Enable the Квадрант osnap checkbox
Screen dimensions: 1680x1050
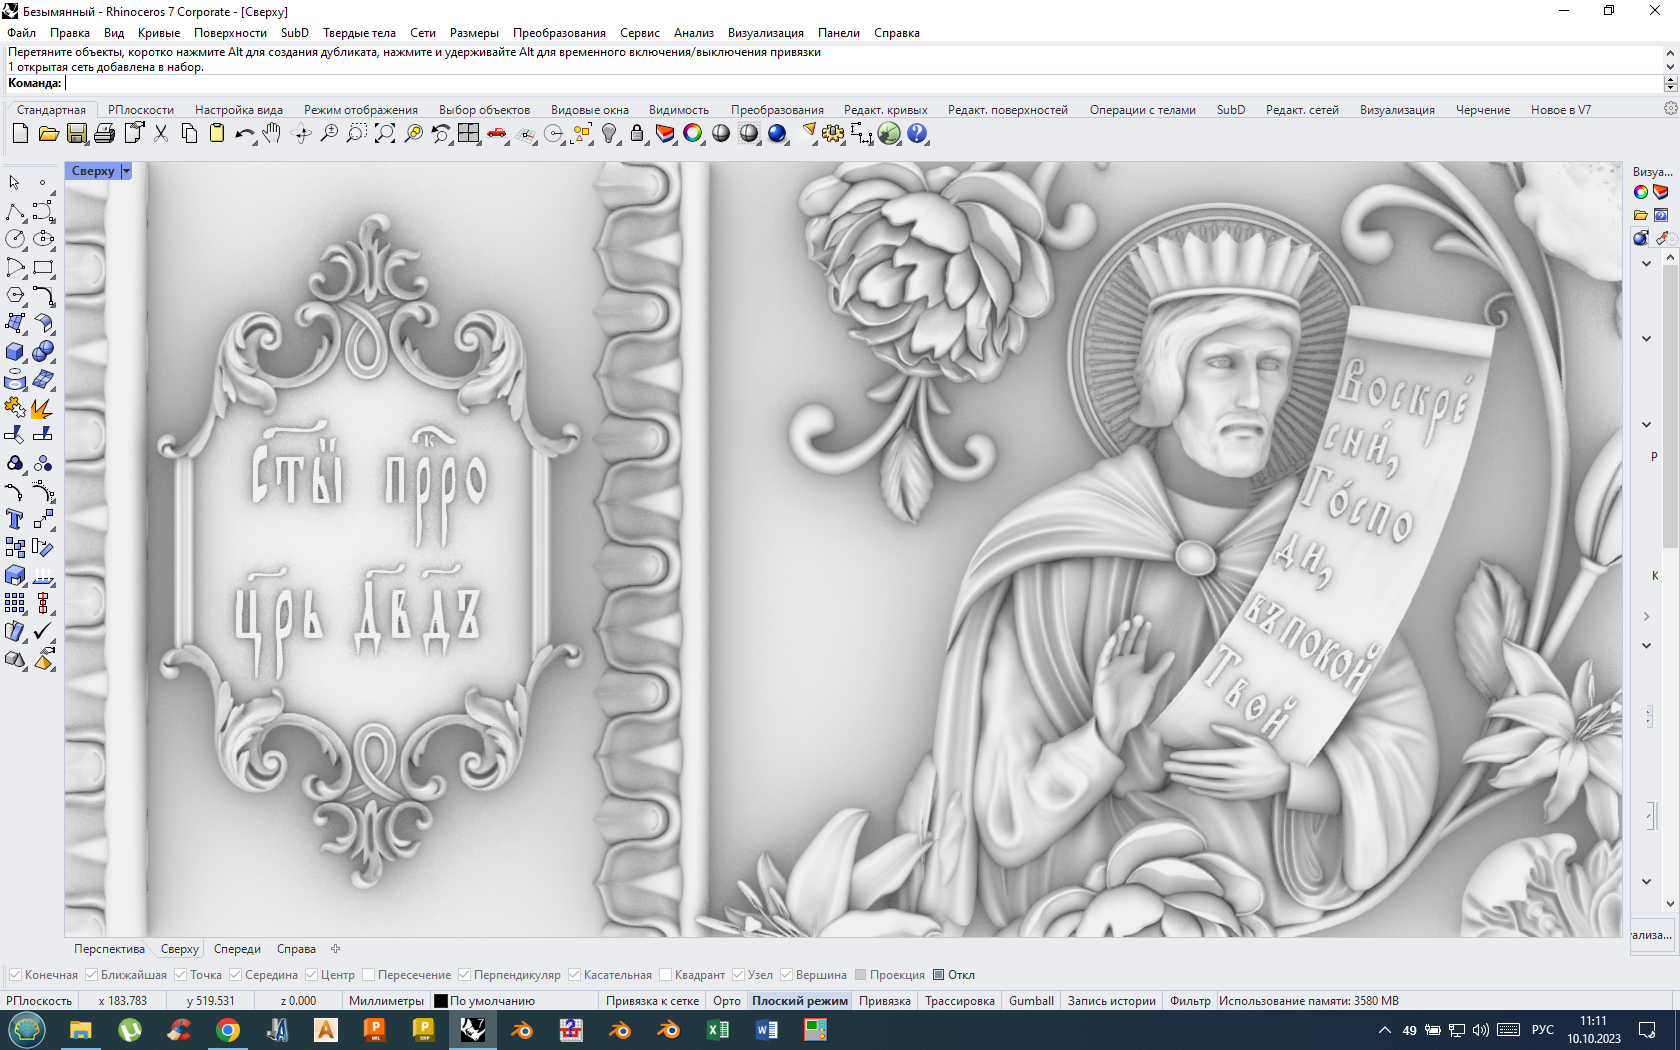tap(665, 975)
